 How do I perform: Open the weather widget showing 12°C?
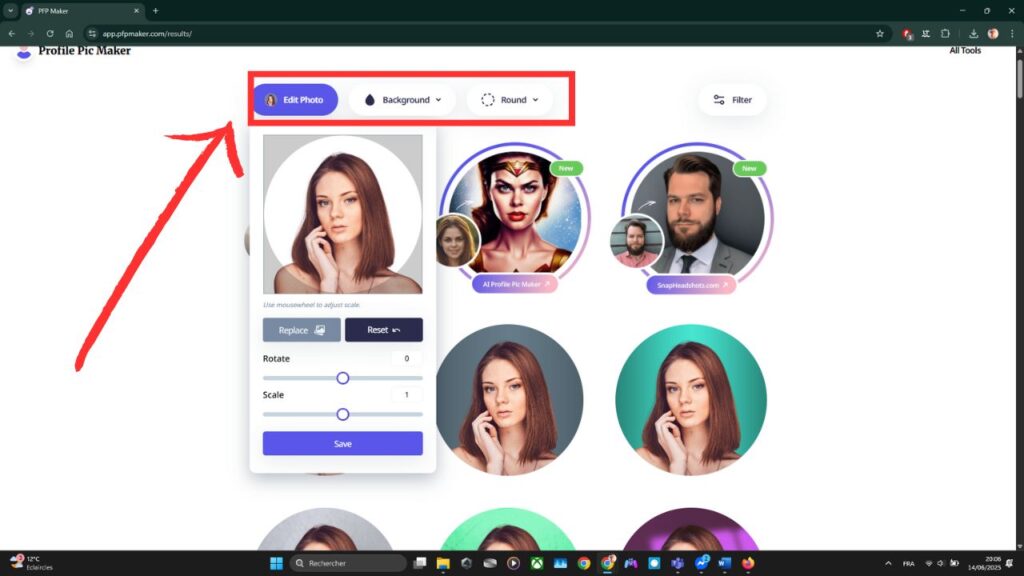pyautogui.click(x=31, y=563)
